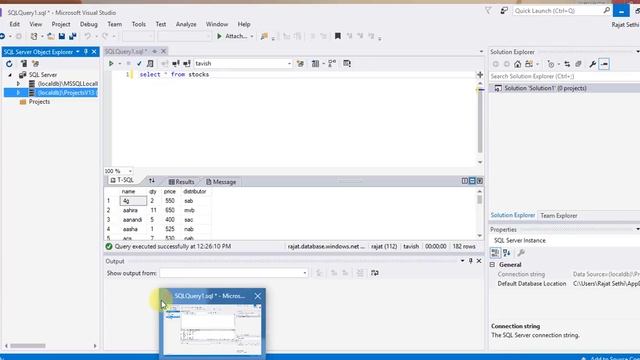640x360 pixels.
Task: Switch to the T-SQL tab
Action: tap(122, 180)
